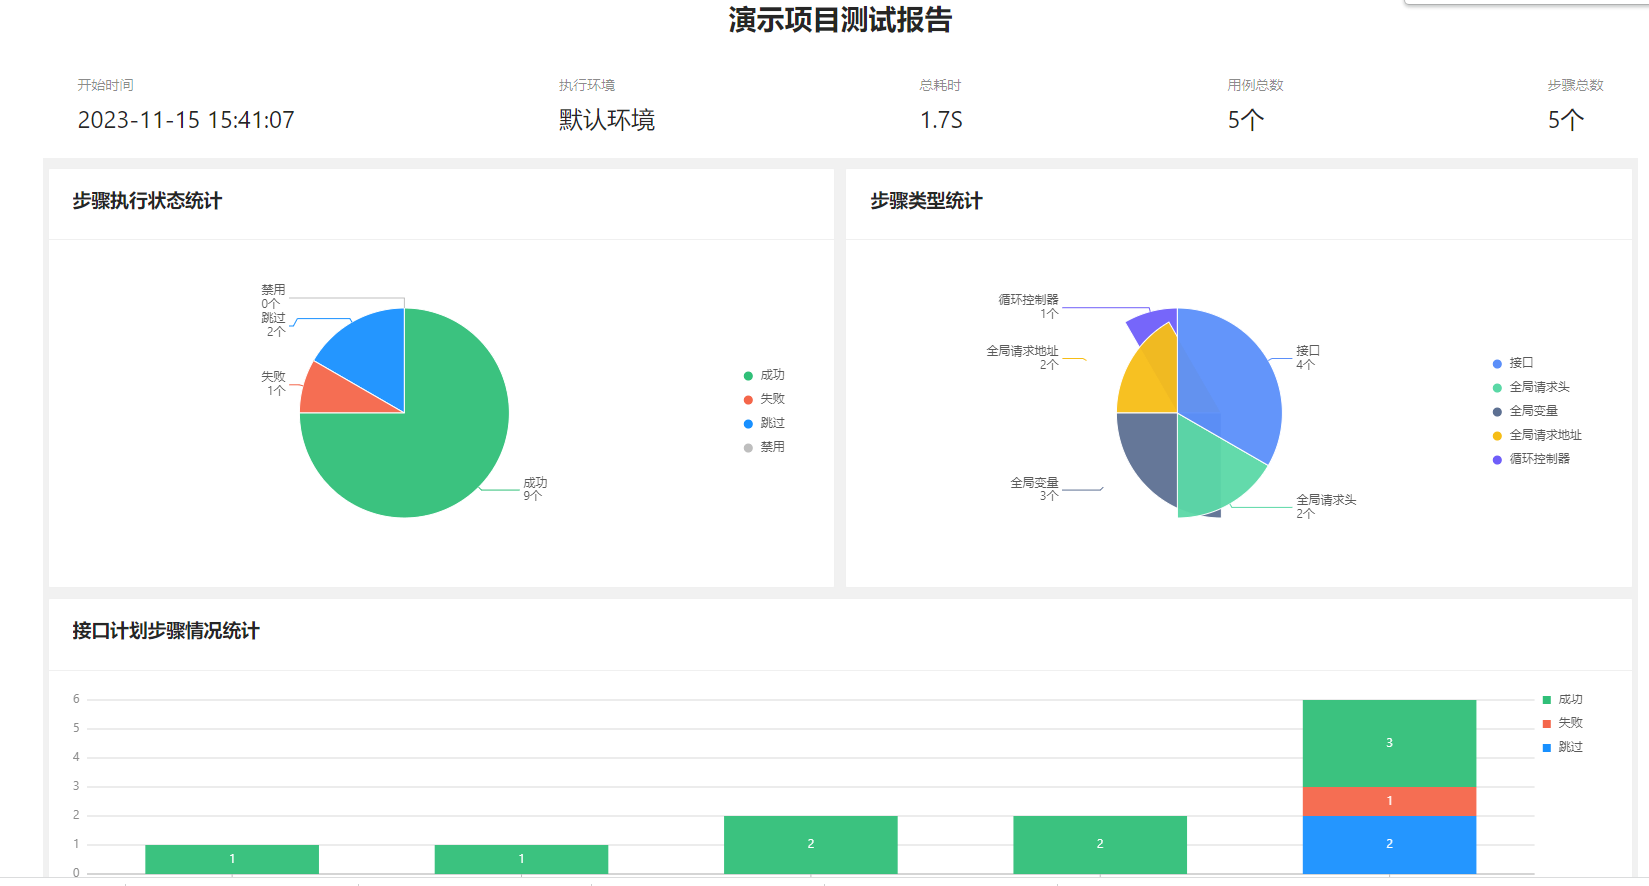Click the 步骤类型统计 heading
The image size is (1649, 886).
click(926, 201)
